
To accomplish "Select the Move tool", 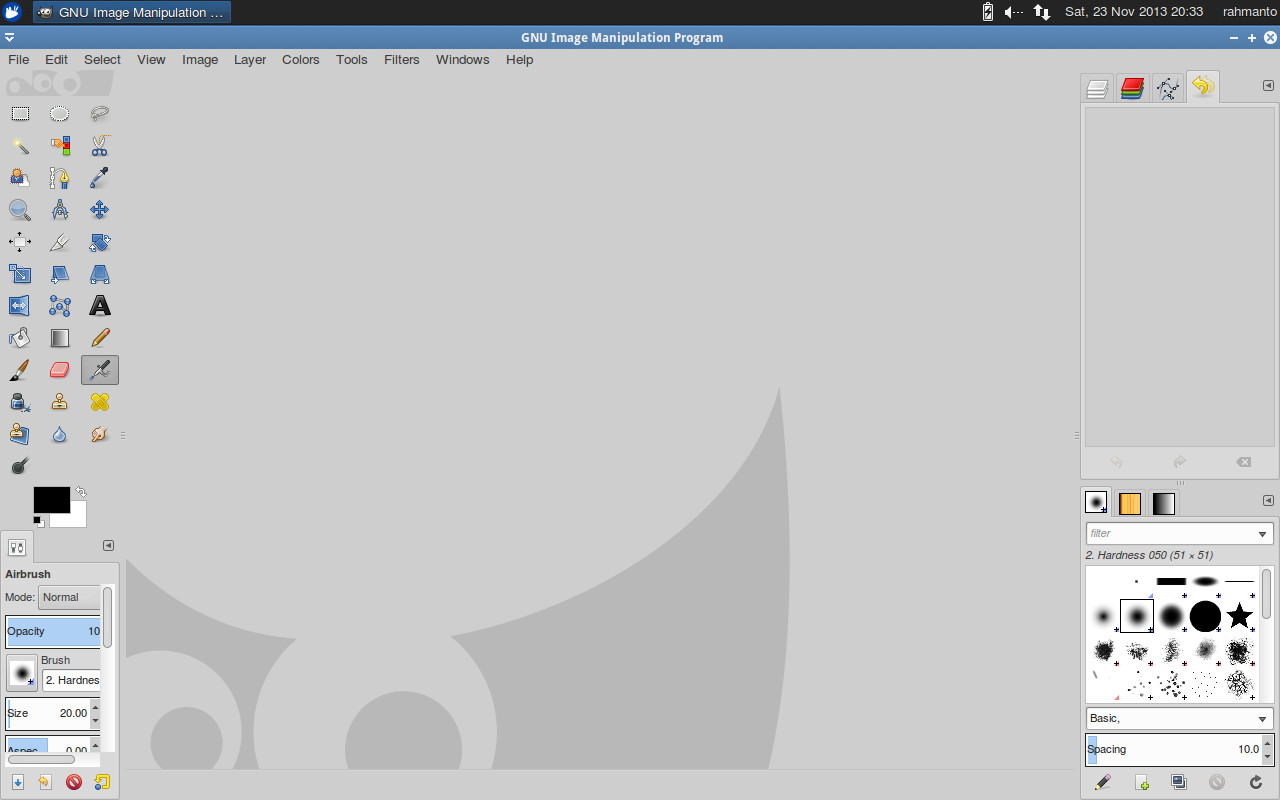I will pos(100,210).
